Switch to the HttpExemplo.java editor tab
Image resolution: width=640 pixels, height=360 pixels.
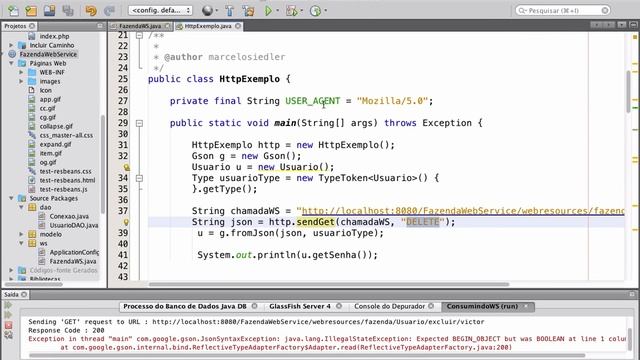coord(208,26)
